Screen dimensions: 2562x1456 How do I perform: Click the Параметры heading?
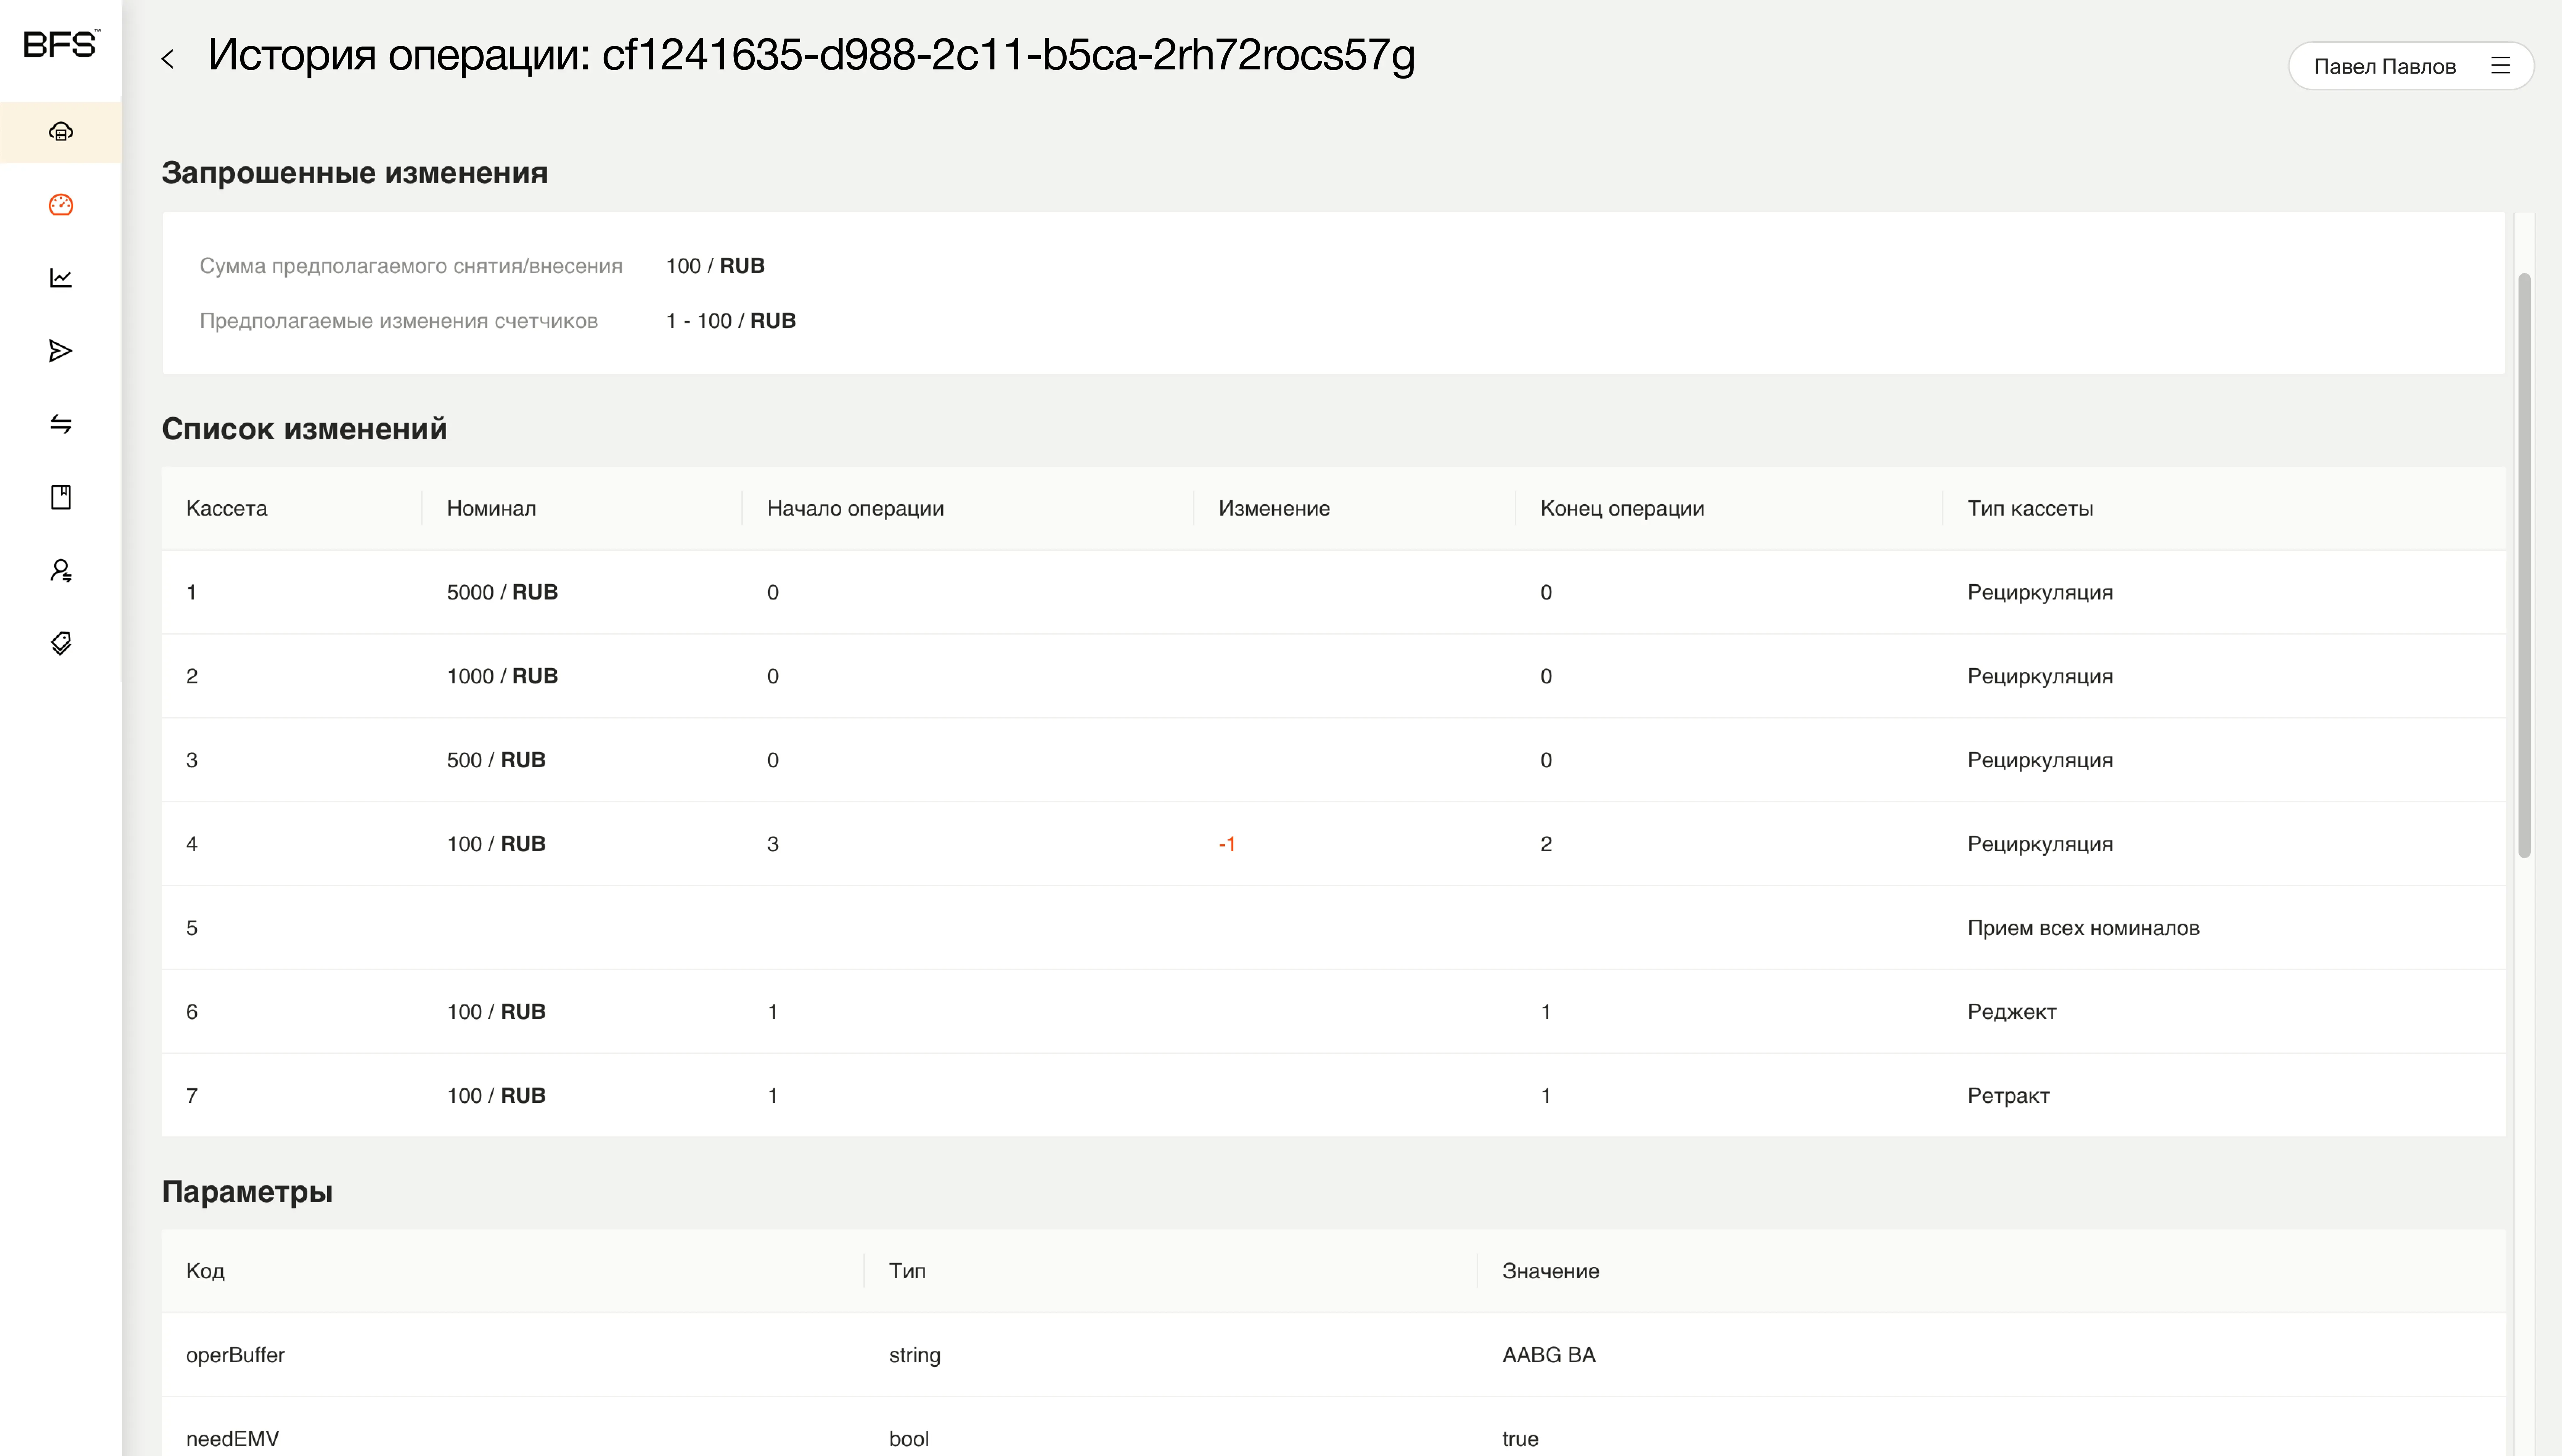pyautogui.click(x=247, y=1192)
